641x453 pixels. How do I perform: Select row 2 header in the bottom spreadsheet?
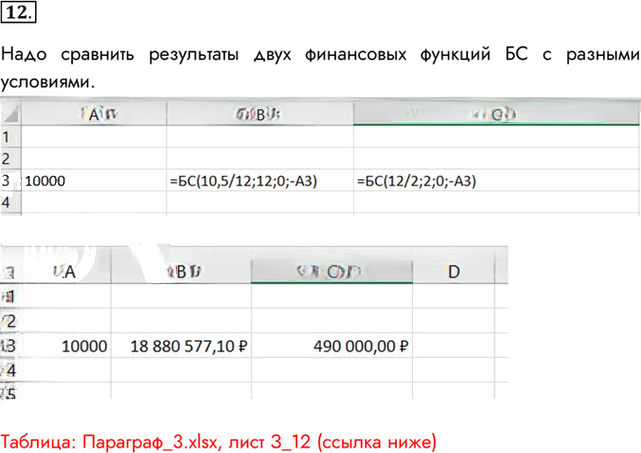pyautogui.click(x=9, y=321)
